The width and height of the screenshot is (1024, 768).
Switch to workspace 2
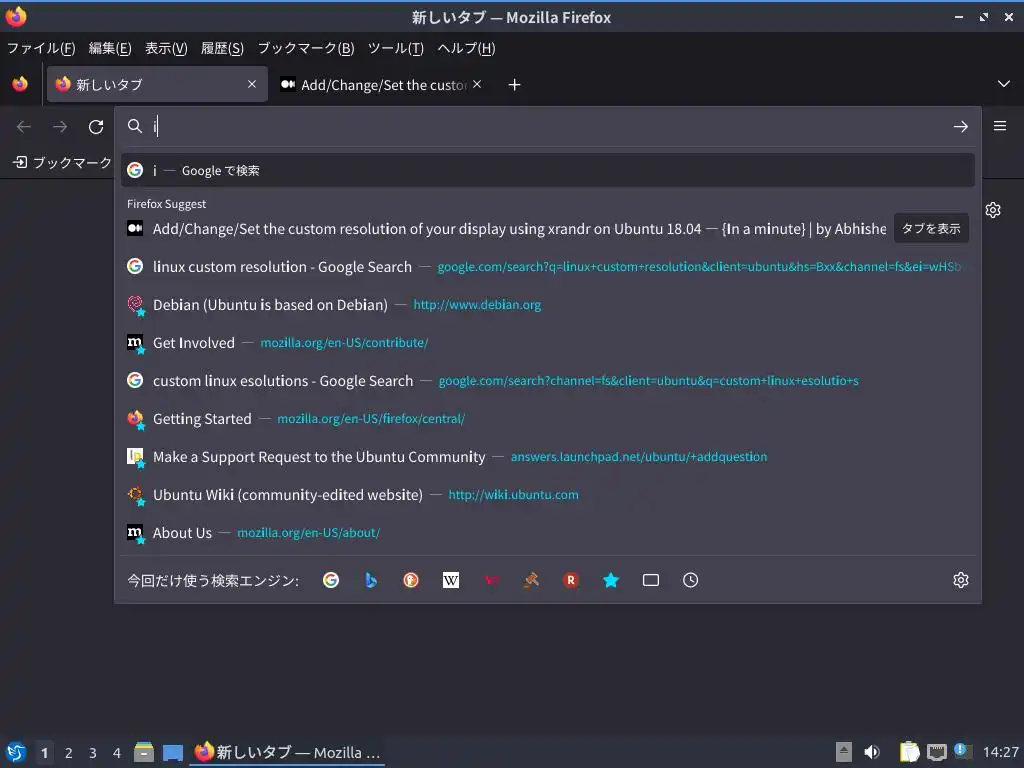coord(69,753)
